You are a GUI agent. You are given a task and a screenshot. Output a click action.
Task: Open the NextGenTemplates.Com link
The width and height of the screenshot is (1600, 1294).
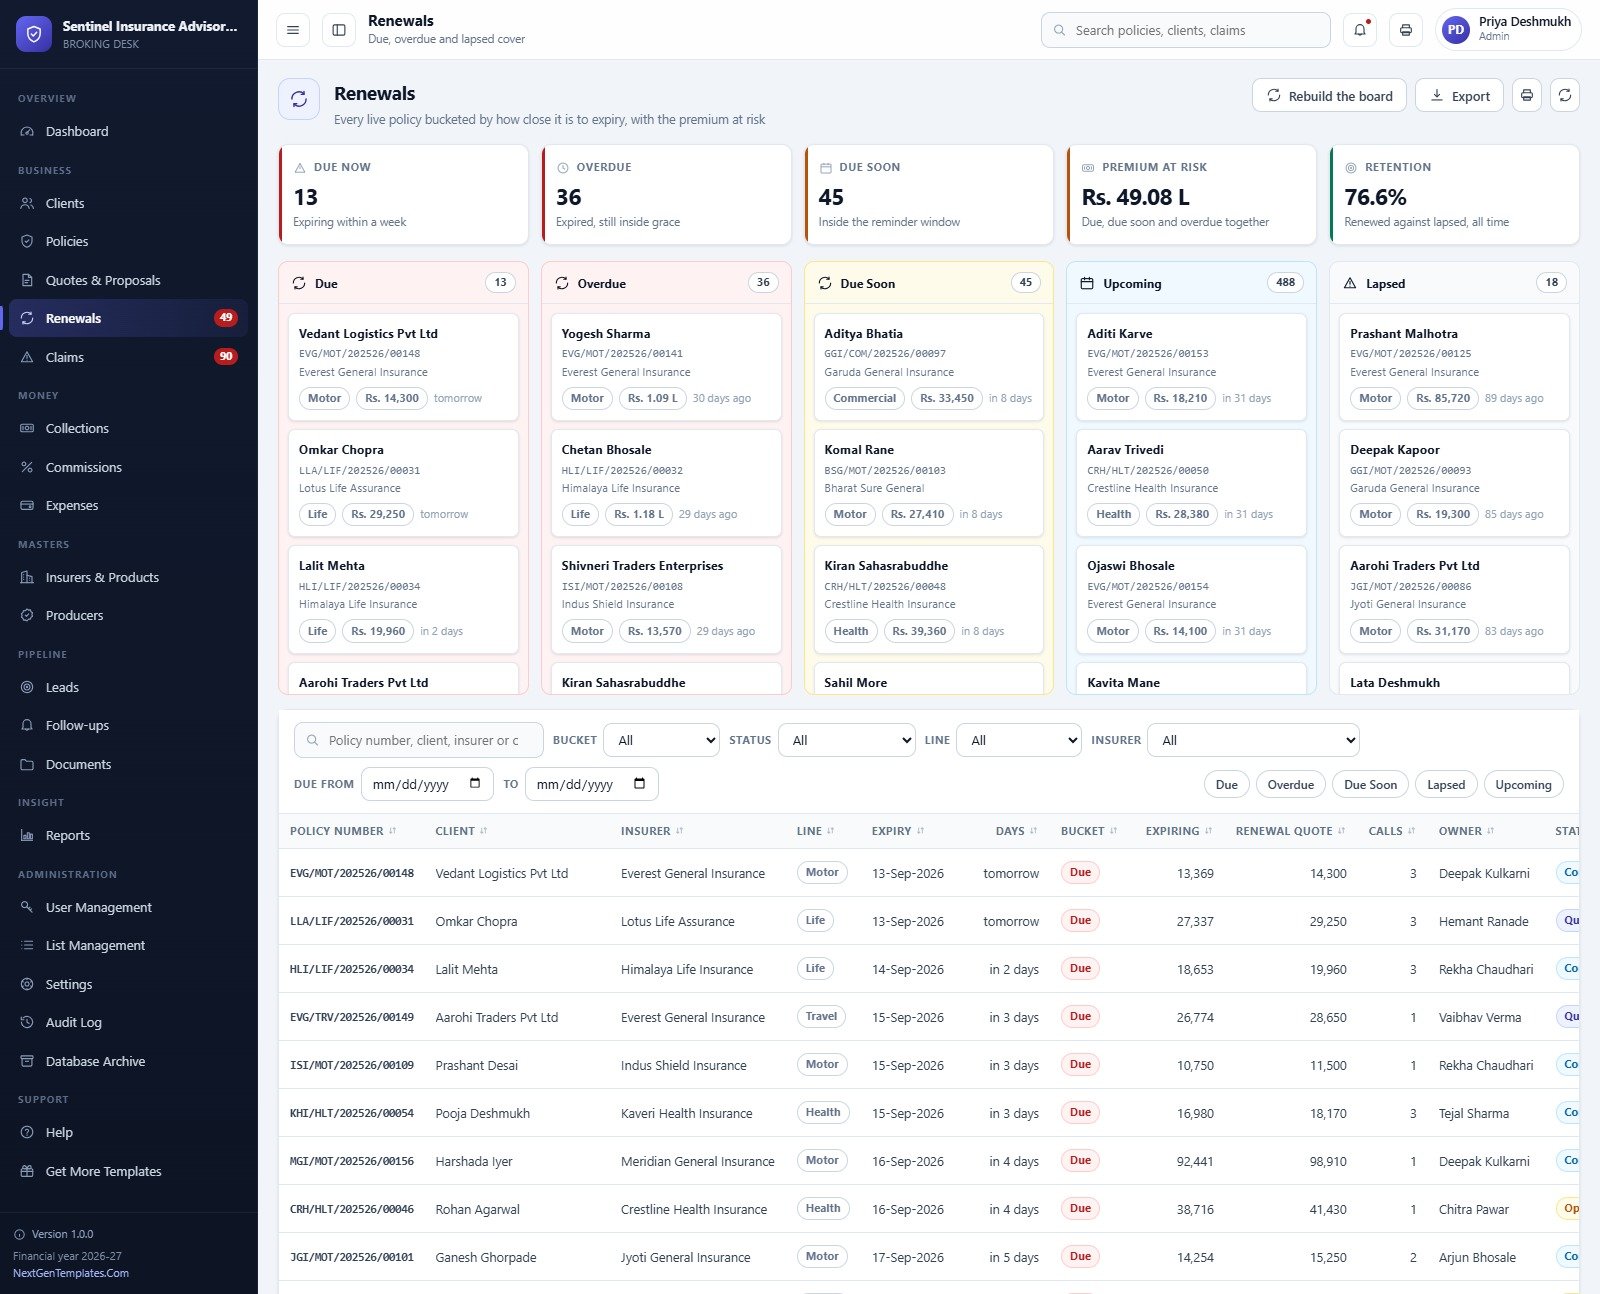pyautogui.click(x=71, y=1274)
